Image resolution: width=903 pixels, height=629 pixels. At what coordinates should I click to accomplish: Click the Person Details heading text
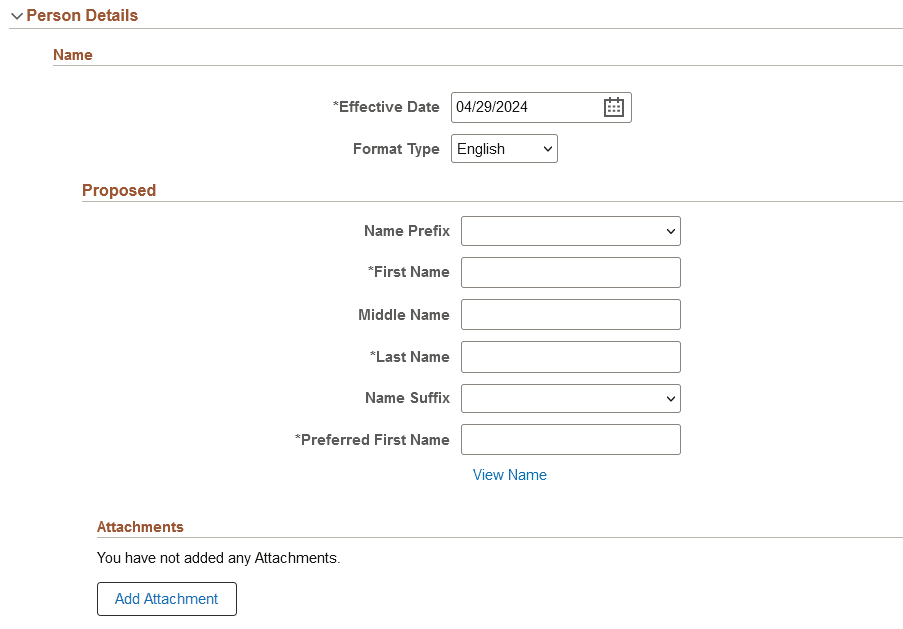82,16
